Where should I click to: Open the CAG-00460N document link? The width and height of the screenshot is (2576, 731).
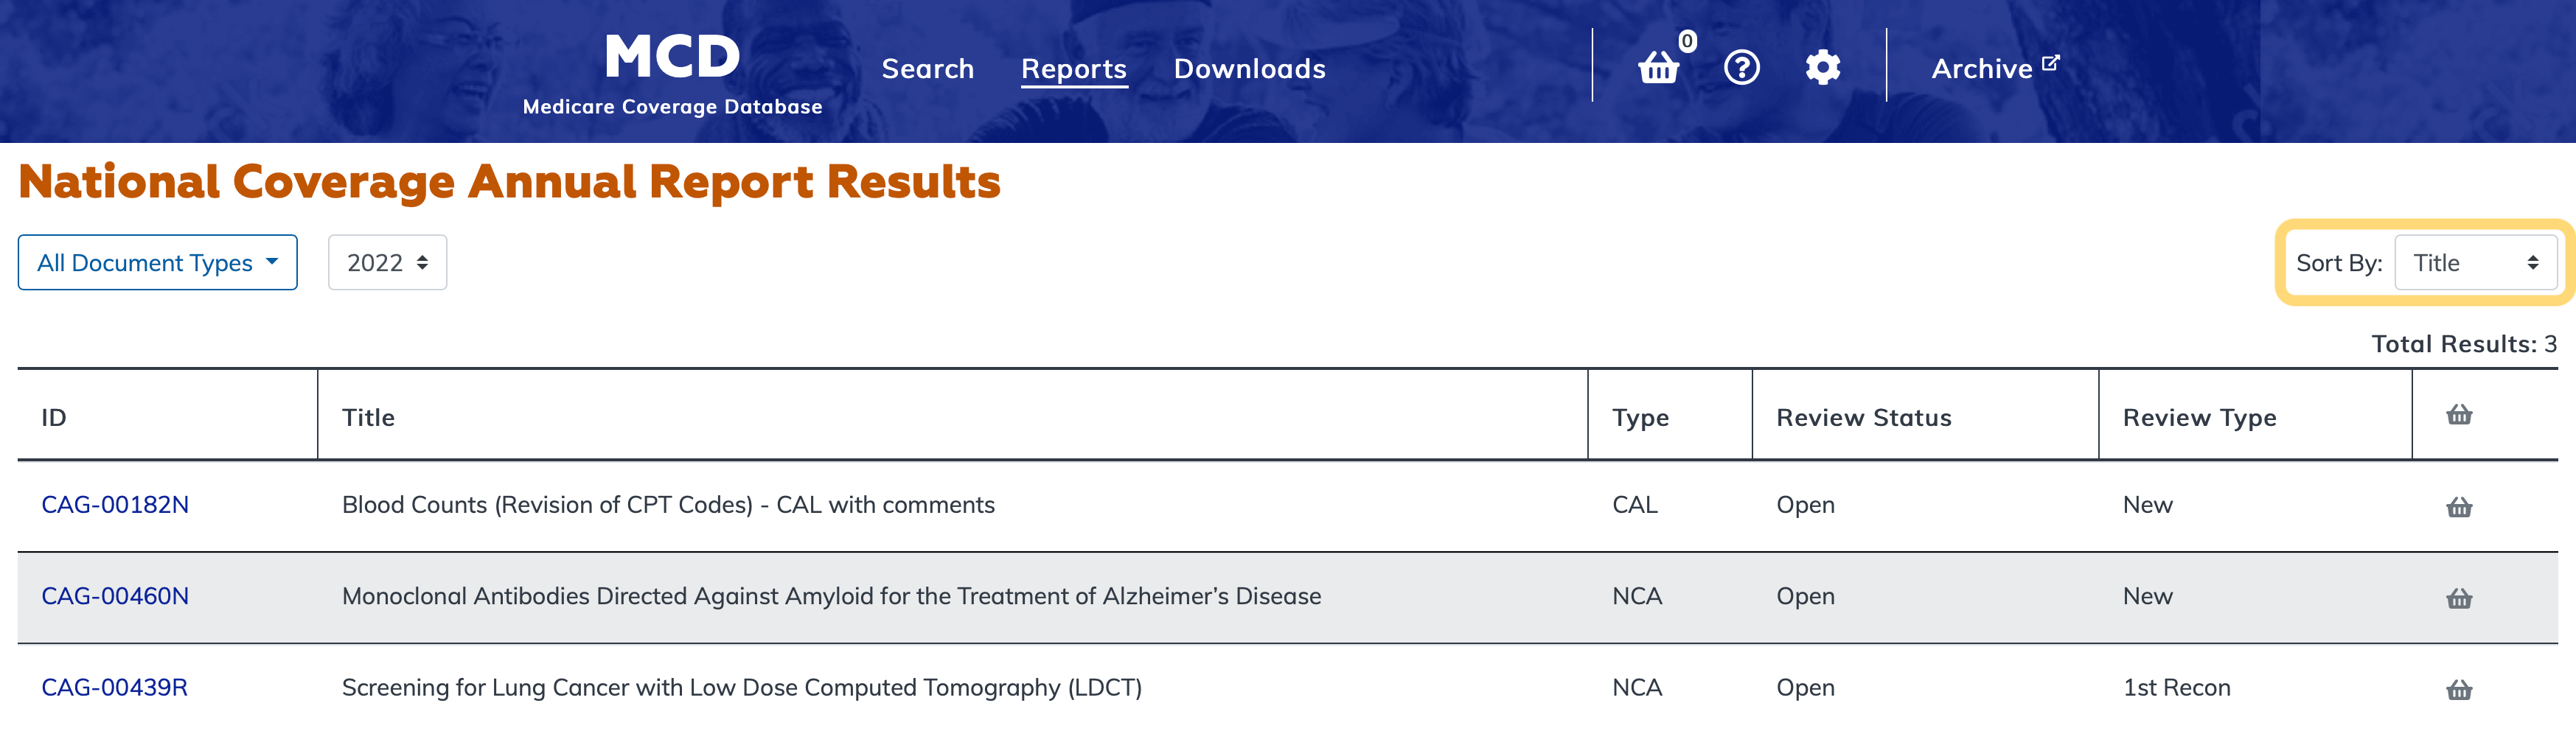click(115, 596)
